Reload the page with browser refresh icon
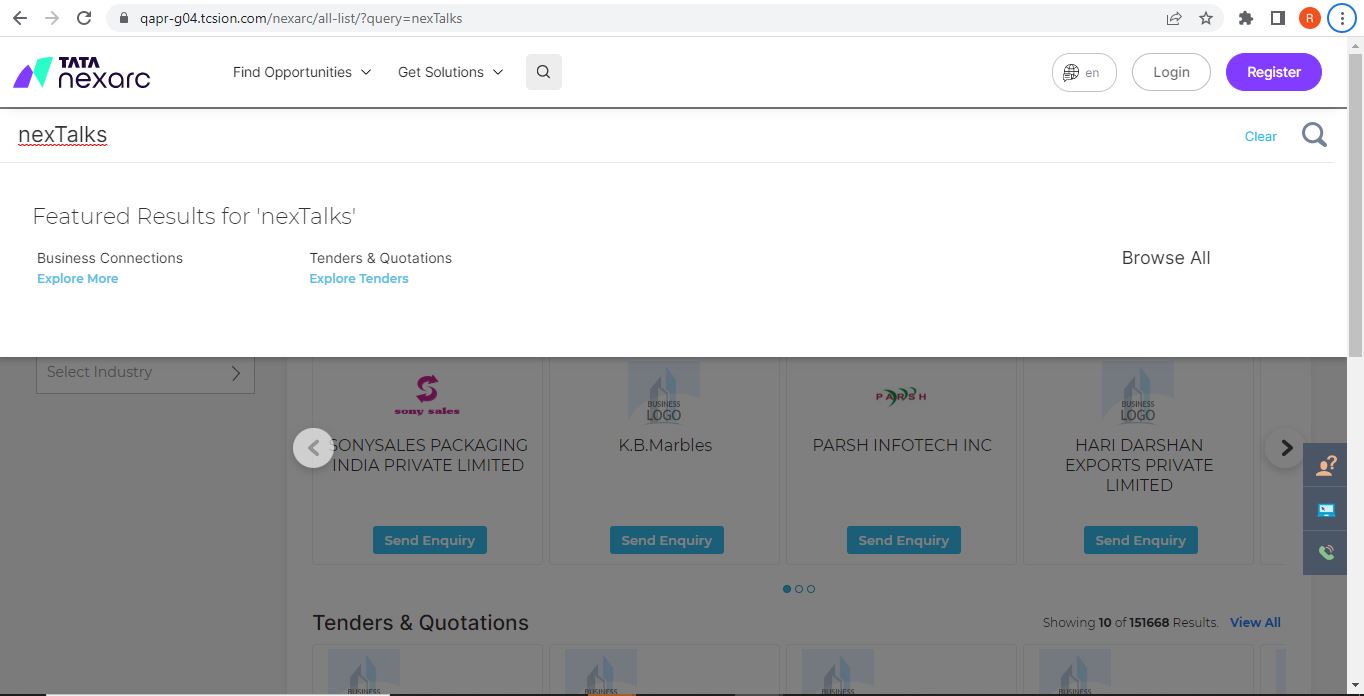The height and width of the screenshot is (696, 1364). coord(84,18)
